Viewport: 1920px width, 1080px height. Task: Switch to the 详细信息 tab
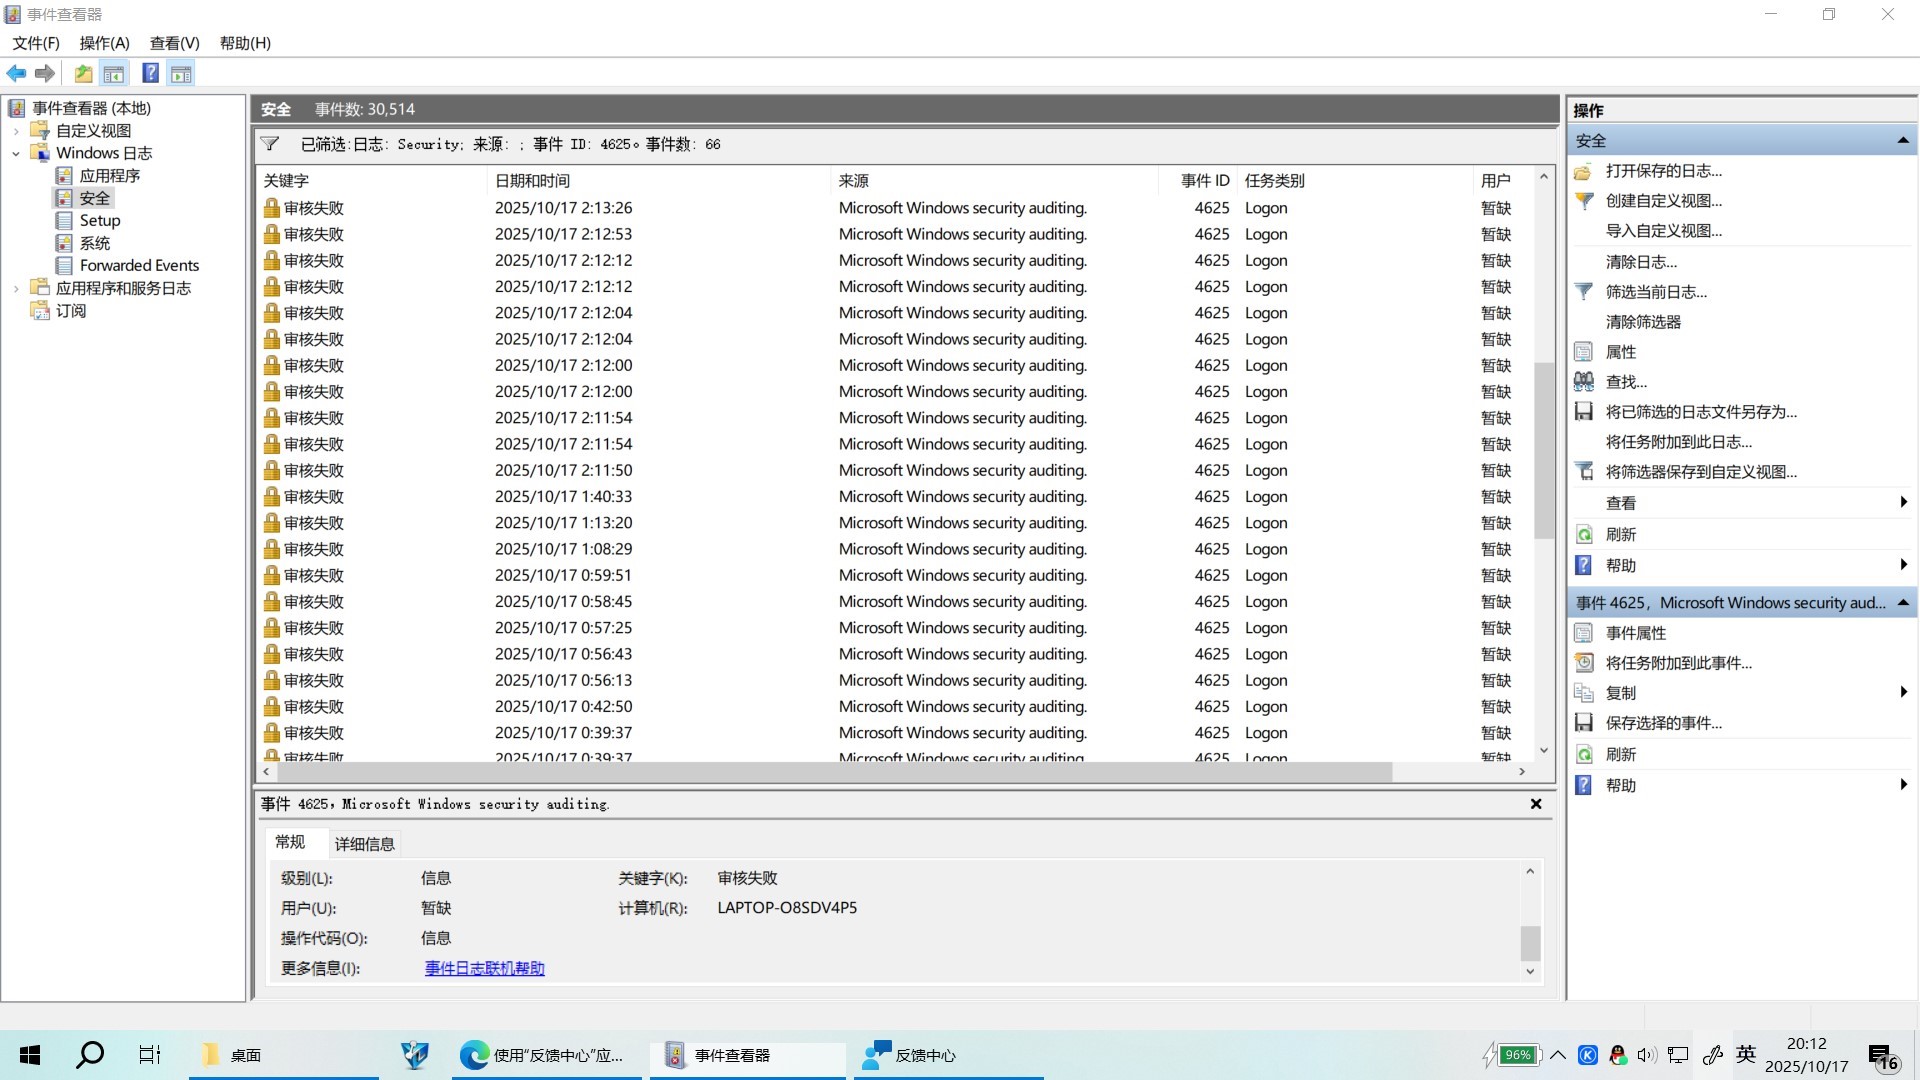coord(364,844)
